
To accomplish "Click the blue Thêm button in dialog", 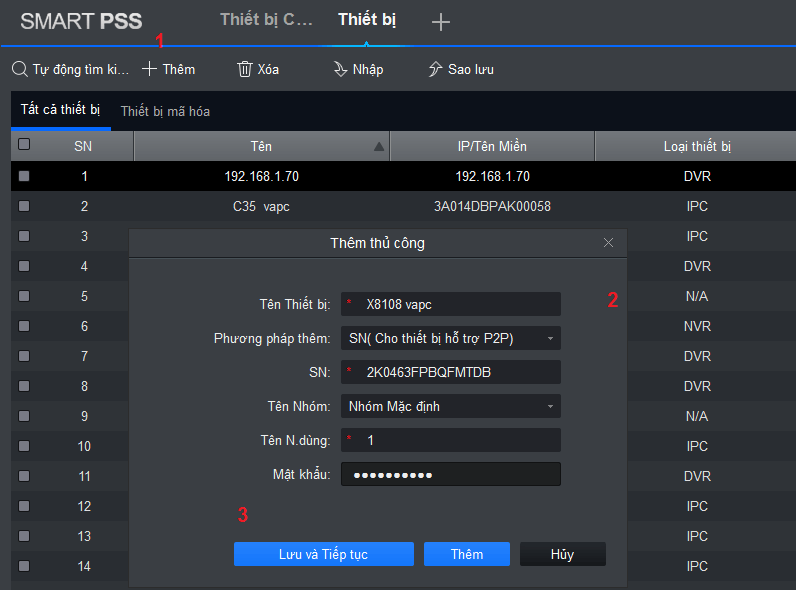I will point(467,554).
